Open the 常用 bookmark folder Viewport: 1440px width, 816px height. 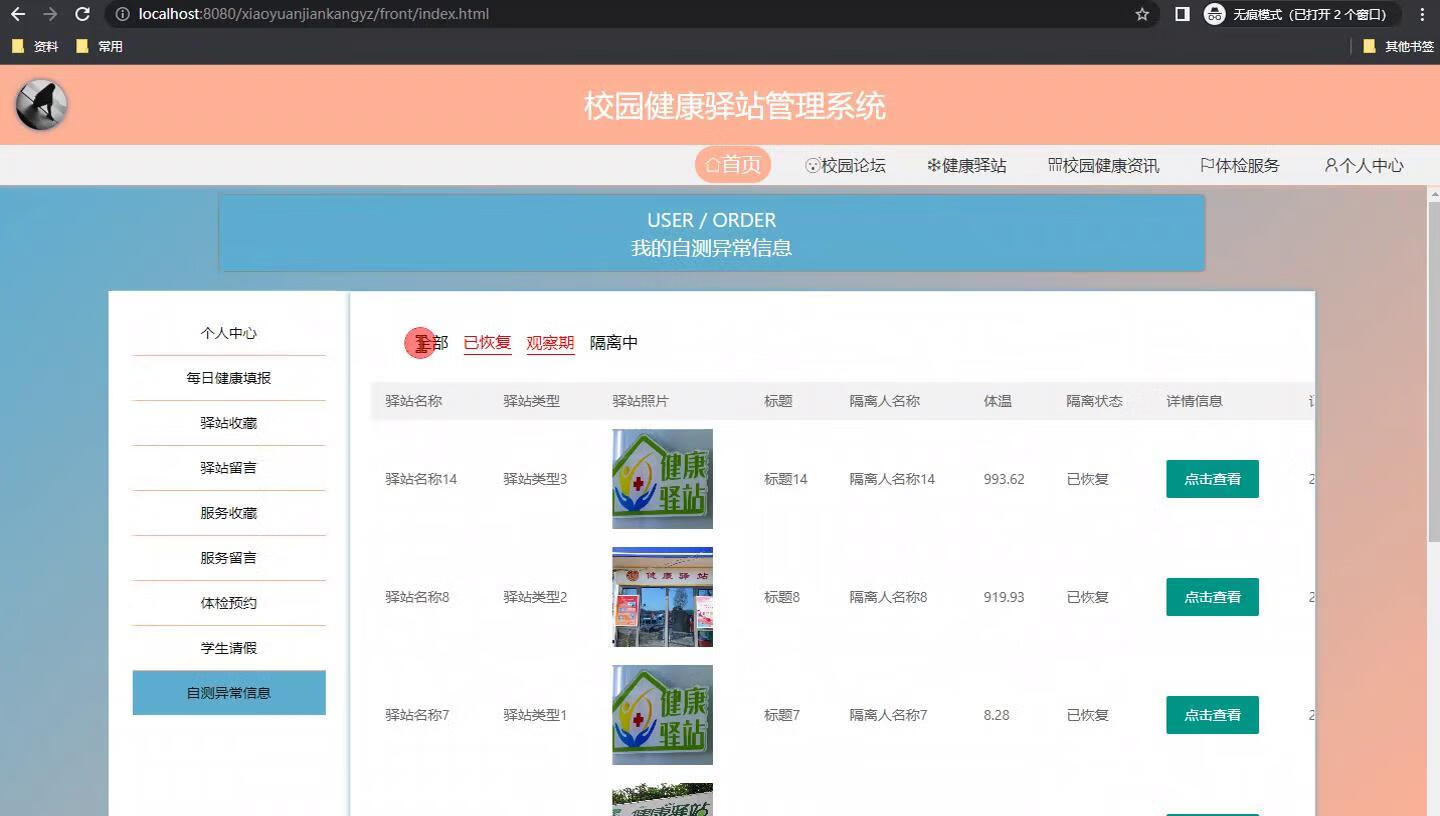tap(99, 46)
